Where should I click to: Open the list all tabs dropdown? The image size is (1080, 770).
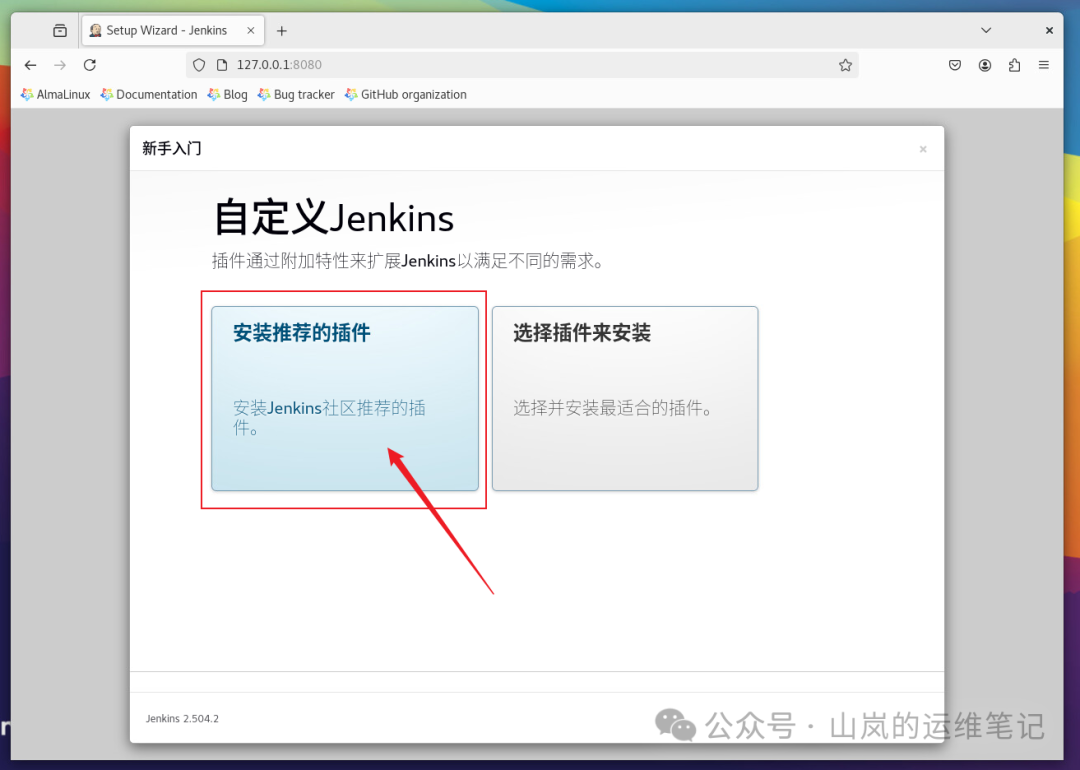pos(986,30)
